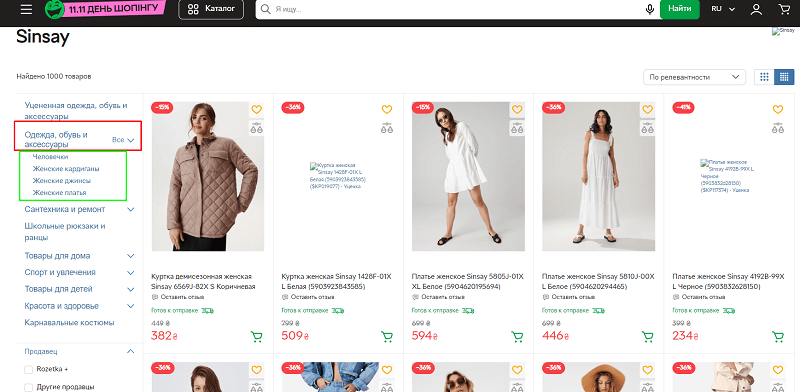The height and width of the screenshot is (392, 800).
Task: Select Женские кардиганы subcategory
Action: click(66, 168)
